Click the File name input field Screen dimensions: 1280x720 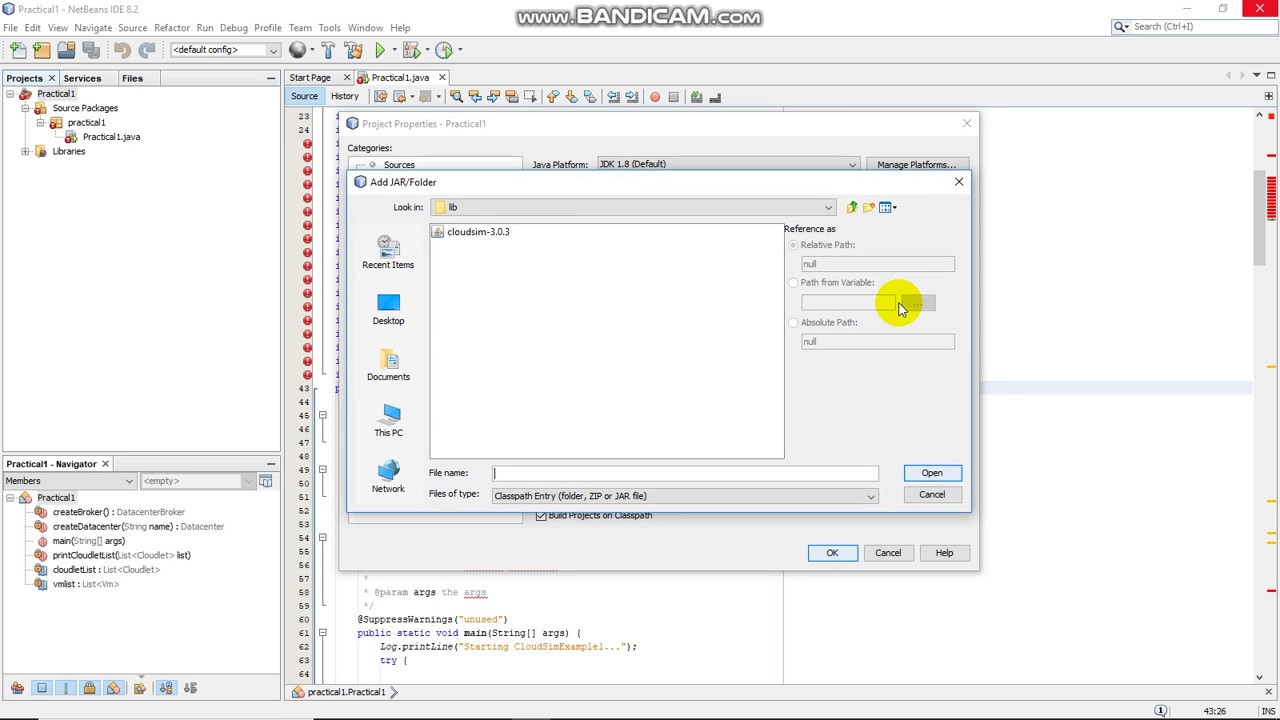coord(685,473)
